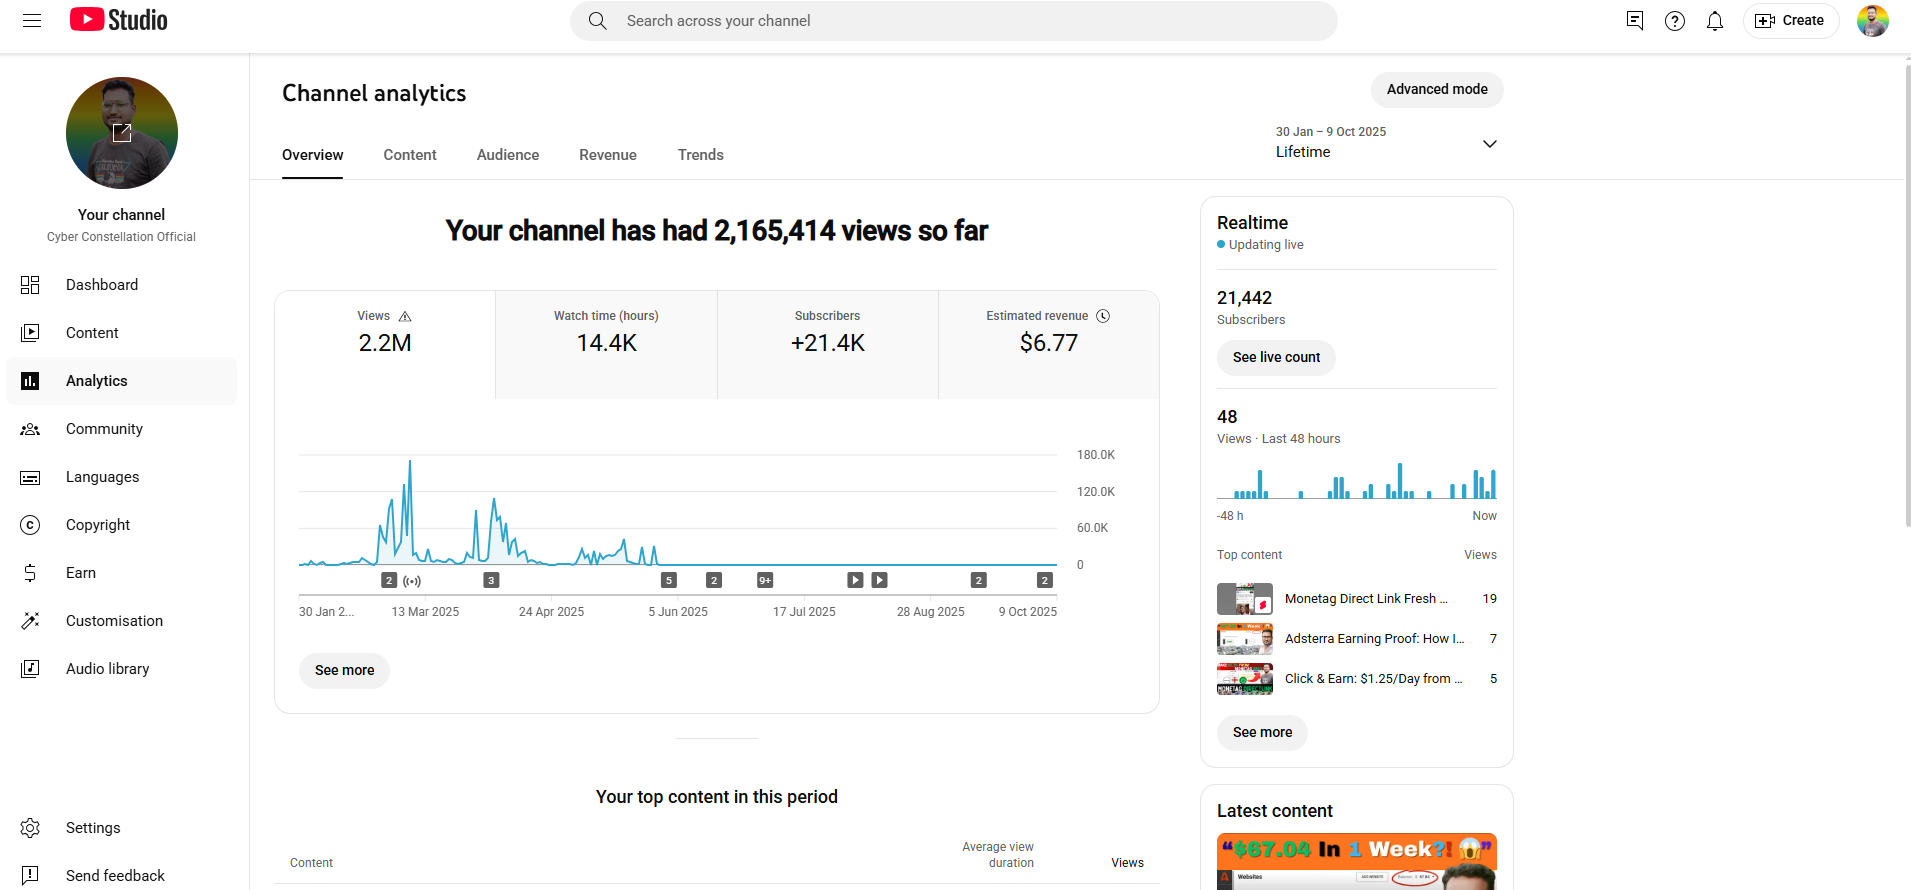This screenshot has width=1911, height=890.
Task: Switch to the Audience tab
Action: [x=508, y=155]
